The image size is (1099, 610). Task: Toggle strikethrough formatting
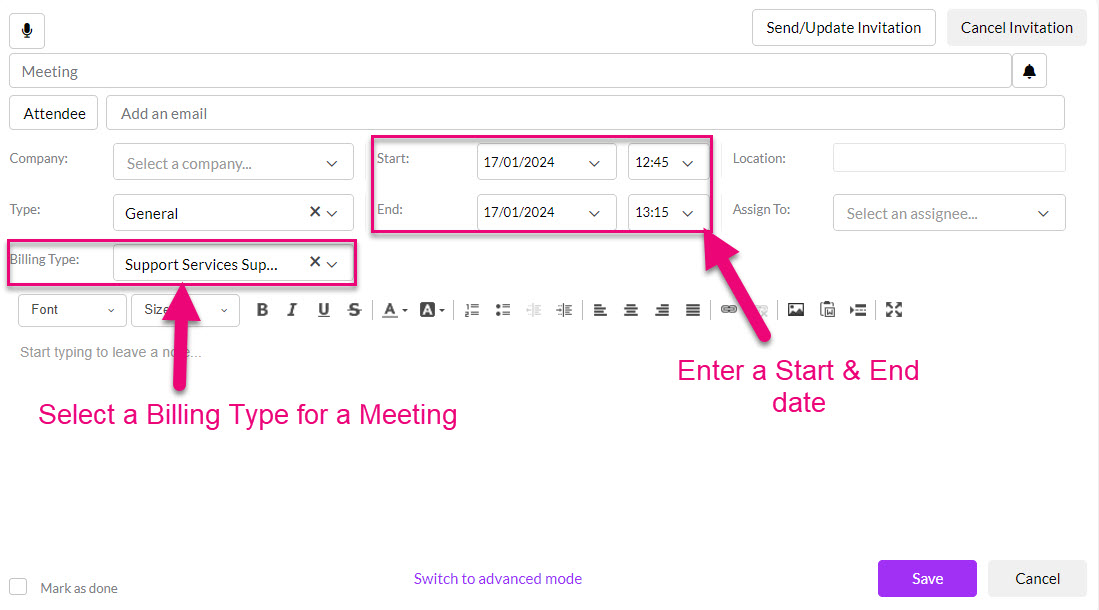pyautogui.click(x=354, y=310)
